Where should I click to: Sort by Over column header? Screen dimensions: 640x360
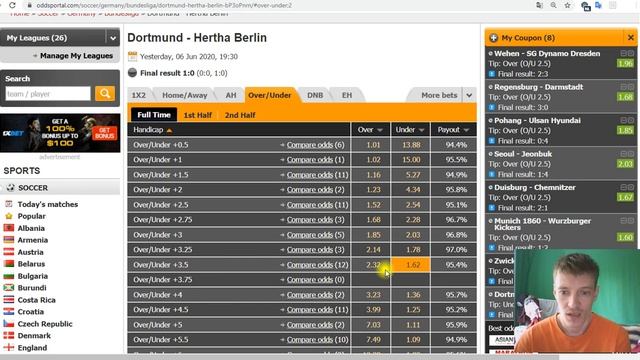point(370,130)
